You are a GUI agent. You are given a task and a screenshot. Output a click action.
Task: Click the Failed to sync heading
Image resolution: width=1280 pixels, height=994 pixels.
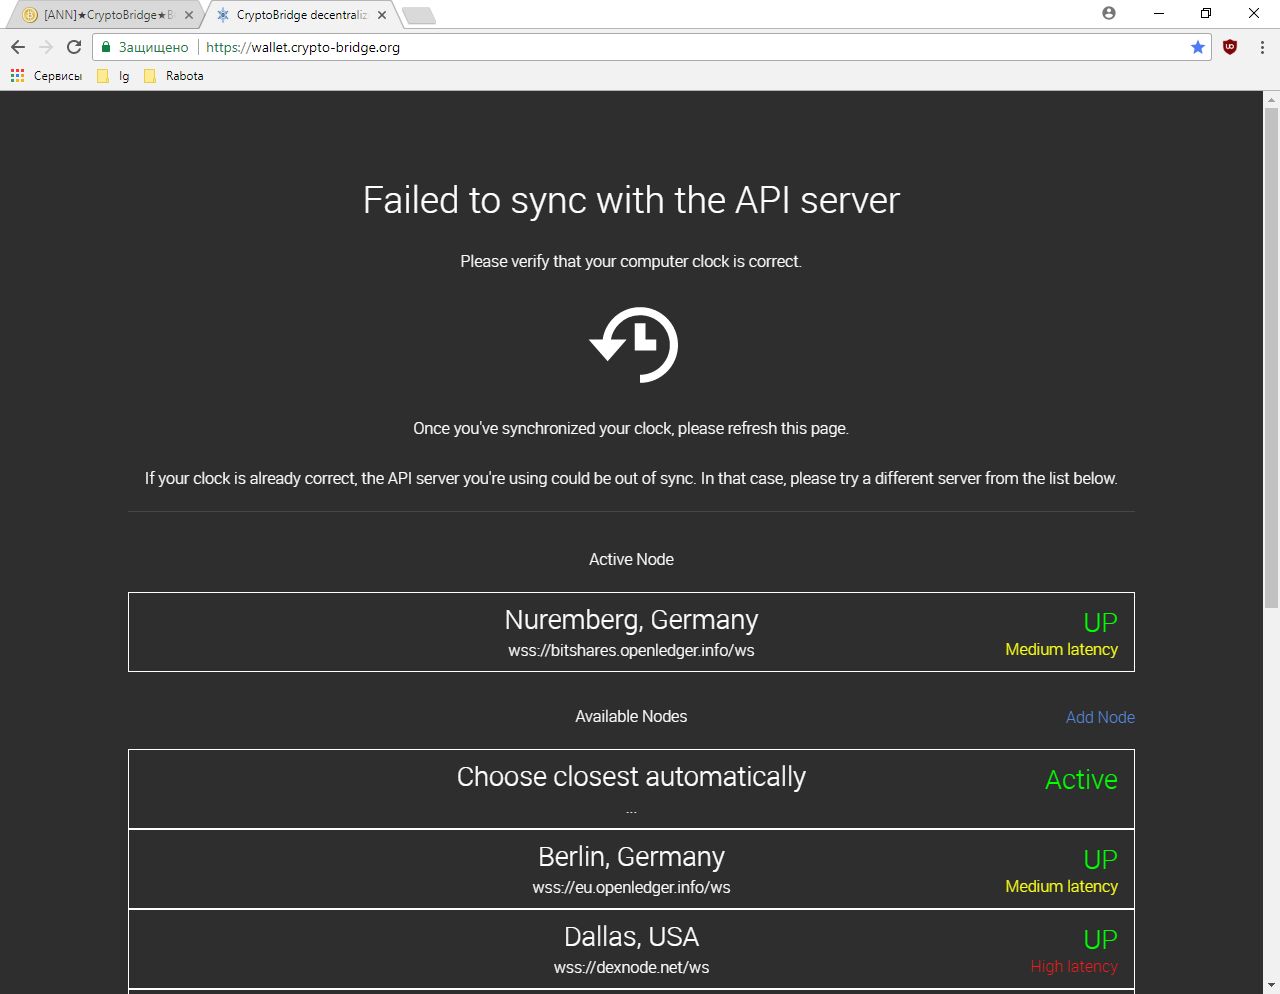point(631,200)
